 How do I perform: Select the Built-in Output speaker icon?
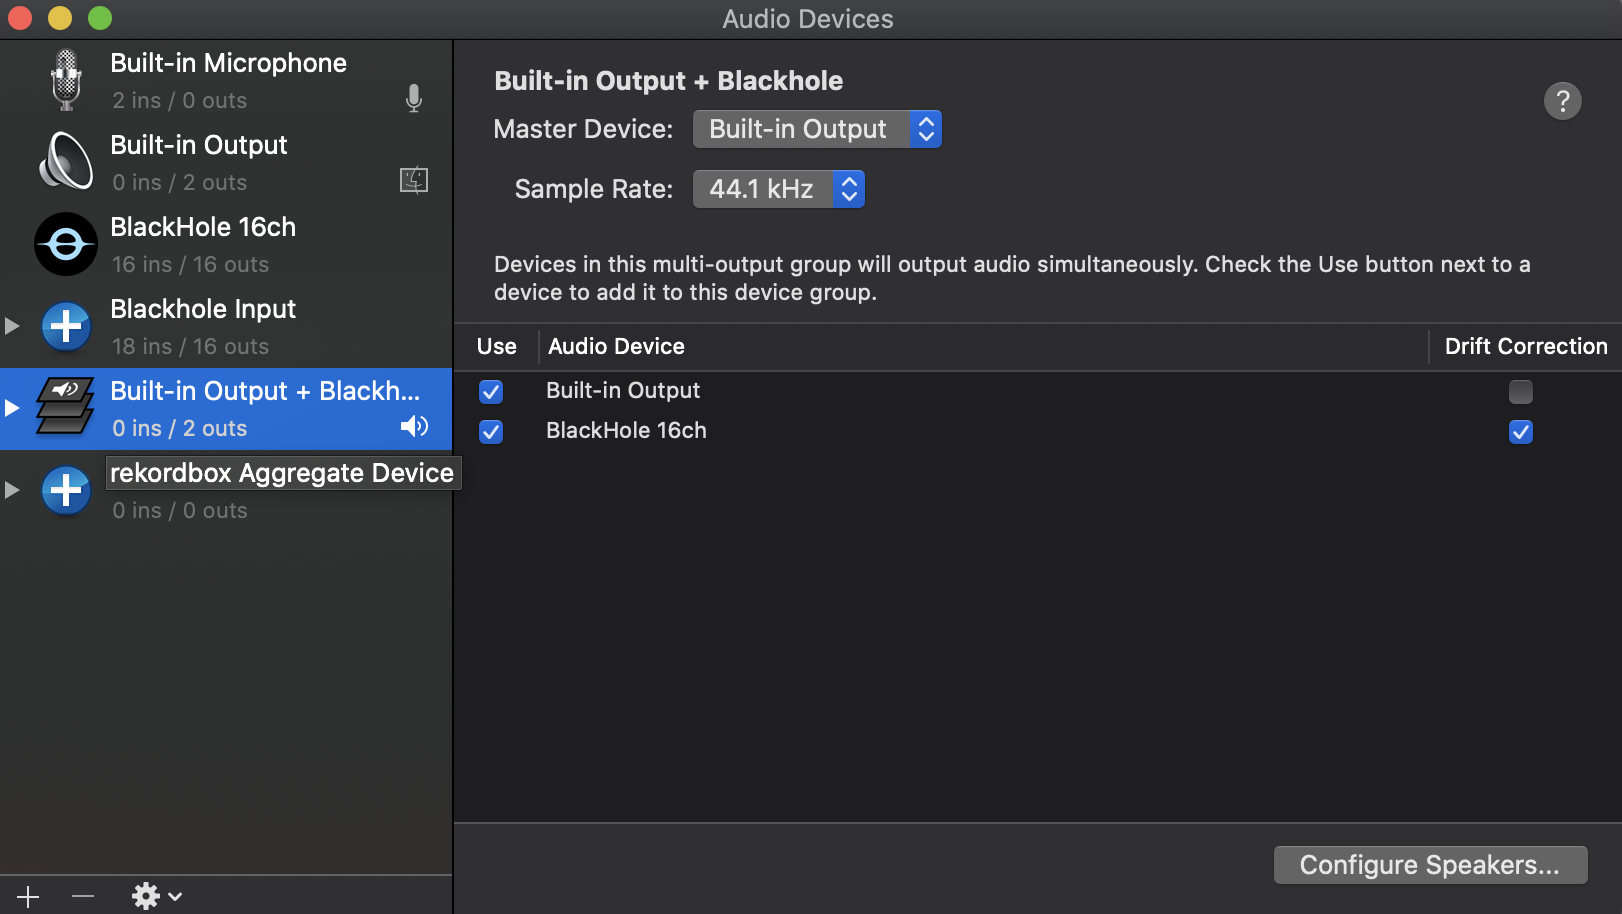point(66,161)
